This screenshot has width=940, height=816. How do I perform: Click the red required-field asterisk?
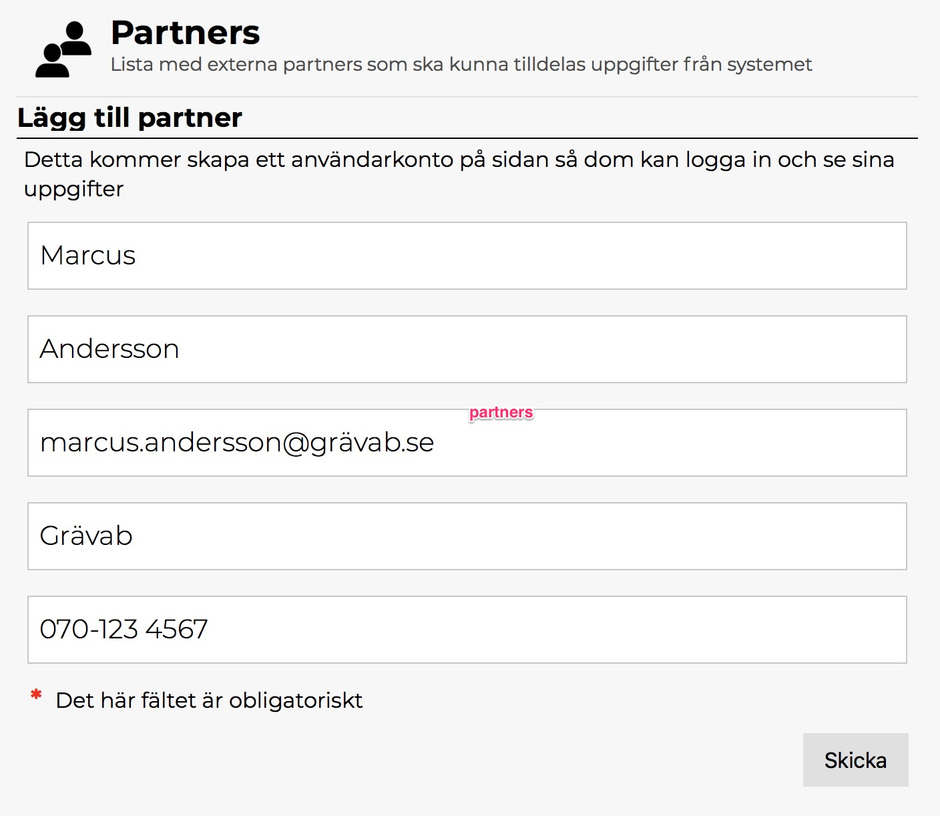click(36, 696)
